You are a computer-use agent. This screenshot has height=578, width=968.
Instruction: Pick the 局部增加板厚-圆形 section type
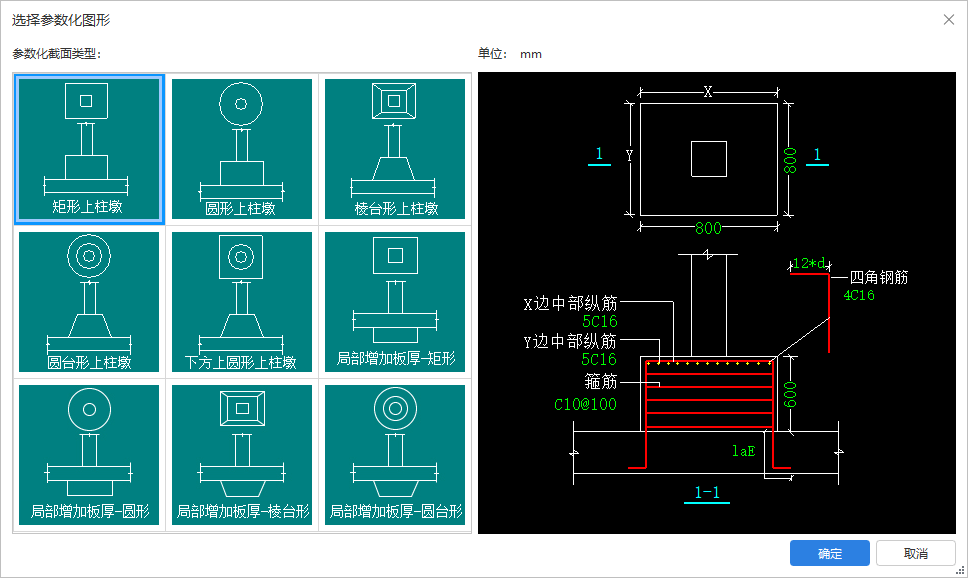[89, 455]
